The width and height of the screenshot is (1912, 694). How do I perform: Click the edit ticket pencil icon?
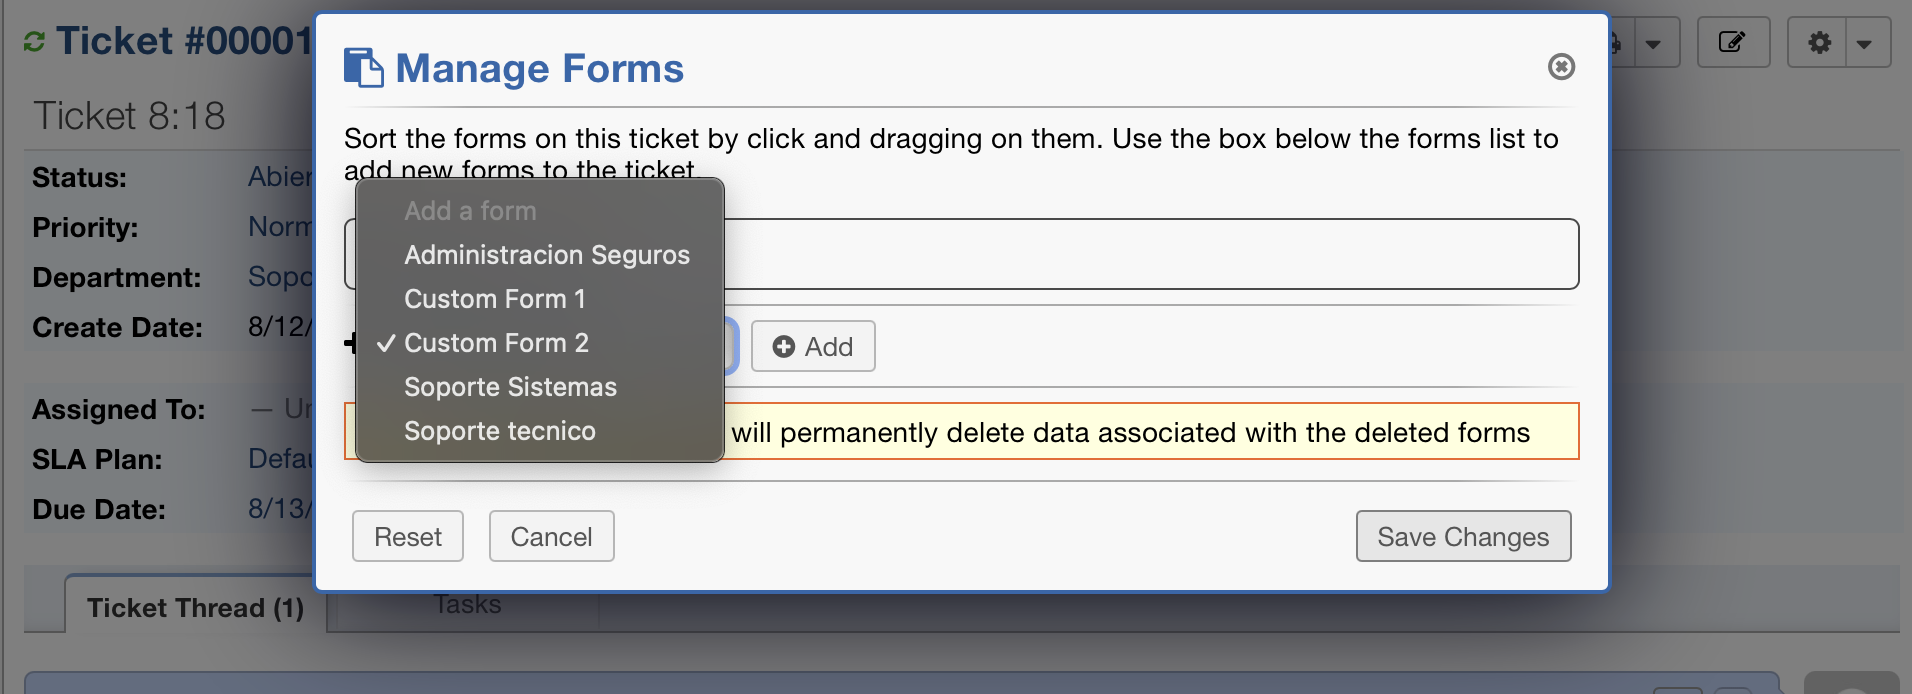(x=1733, y=42)
